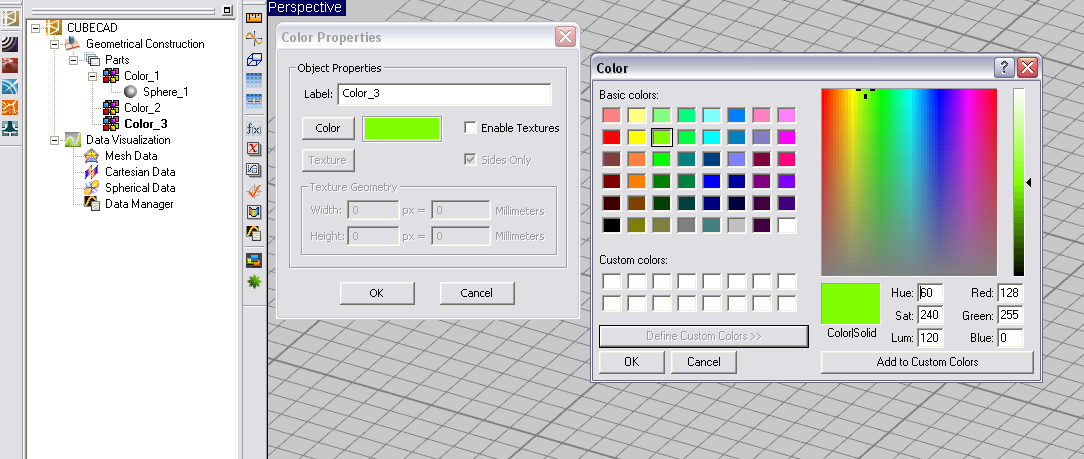Click Cancel in the Color Properties dialog
1084x459 pixels.
[476, 293]
